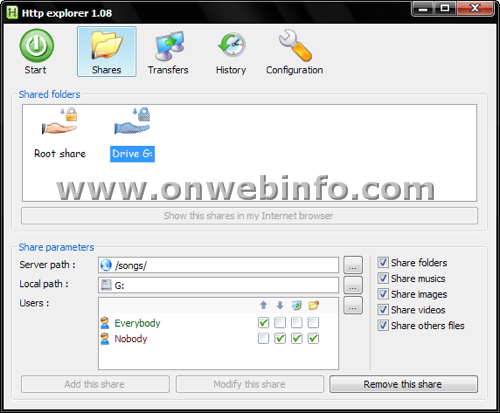Click the recycle bin column header icon

(x=296, y=305)
